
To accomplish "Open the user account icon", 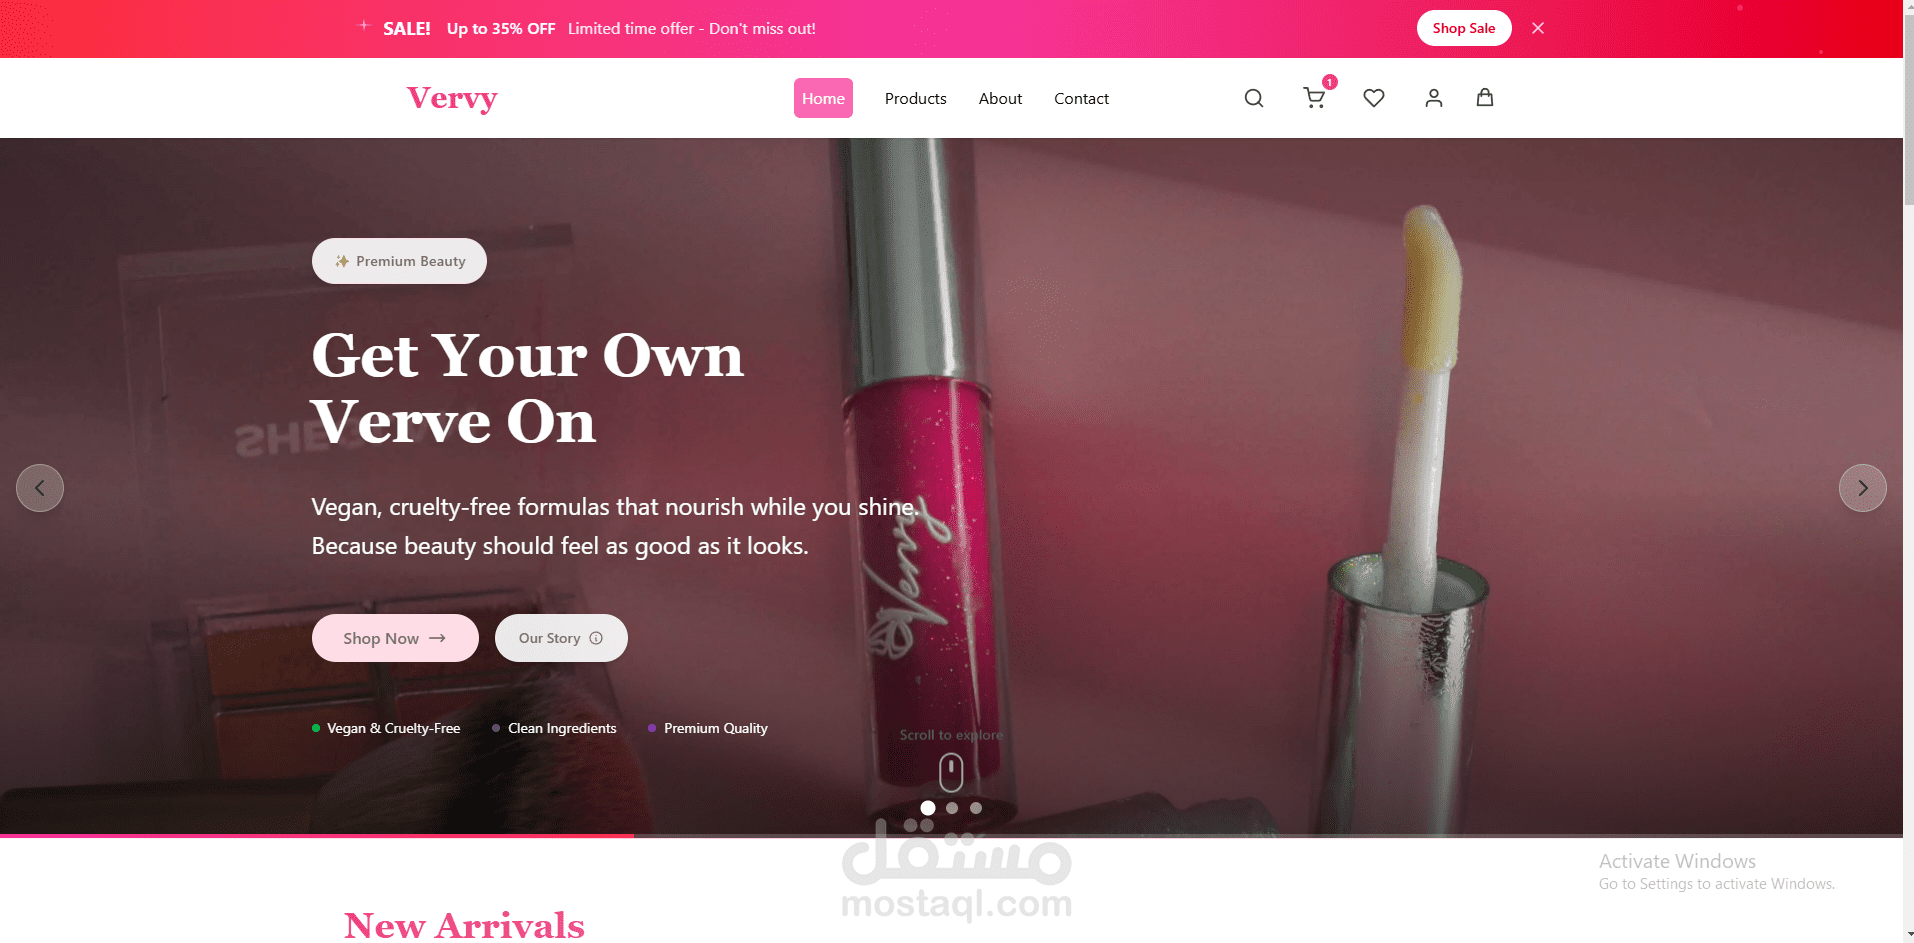I will (1434, 98).
